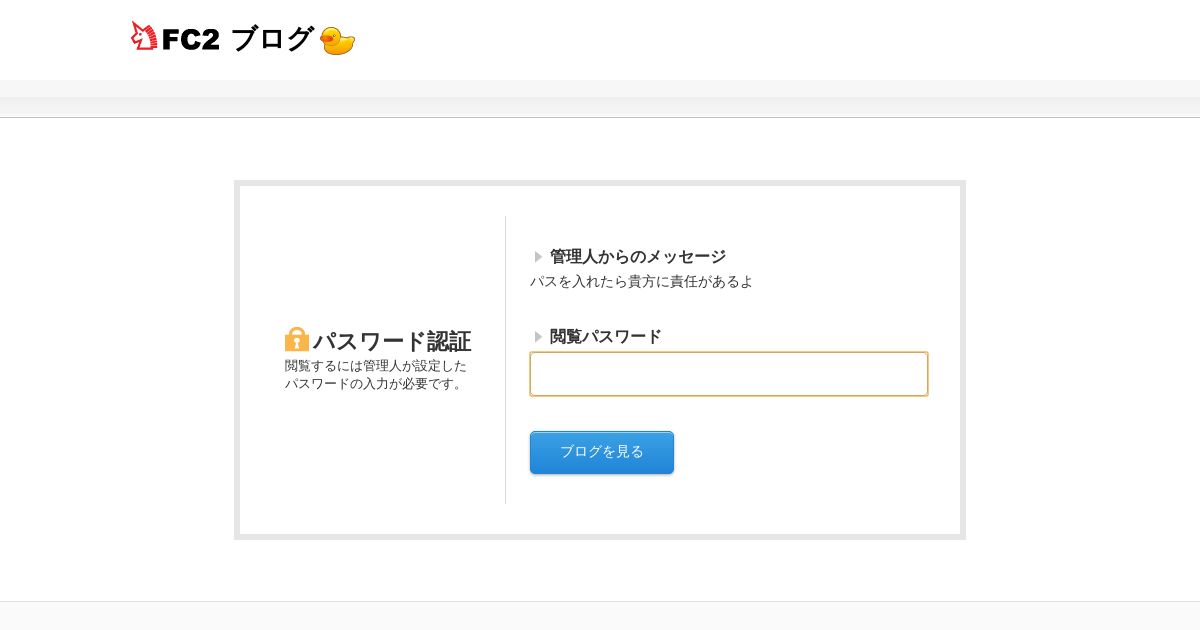Click the orange padlock icon
The height and width of the screenshot is (630, 1200).
297,339
